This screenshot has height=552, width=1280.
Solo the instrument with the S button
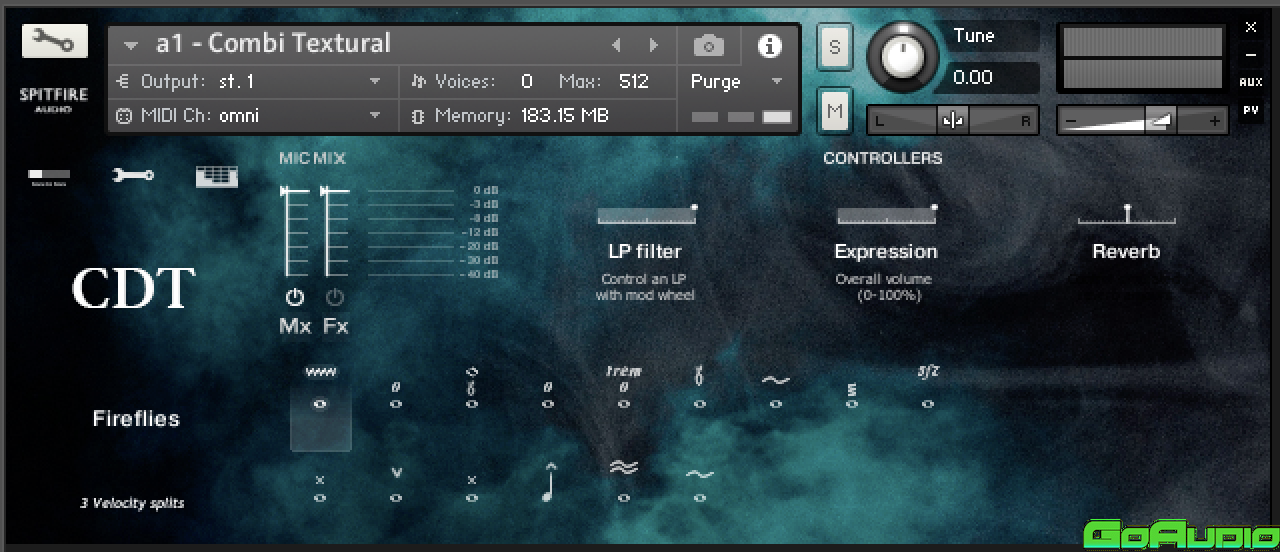(834, 48)
